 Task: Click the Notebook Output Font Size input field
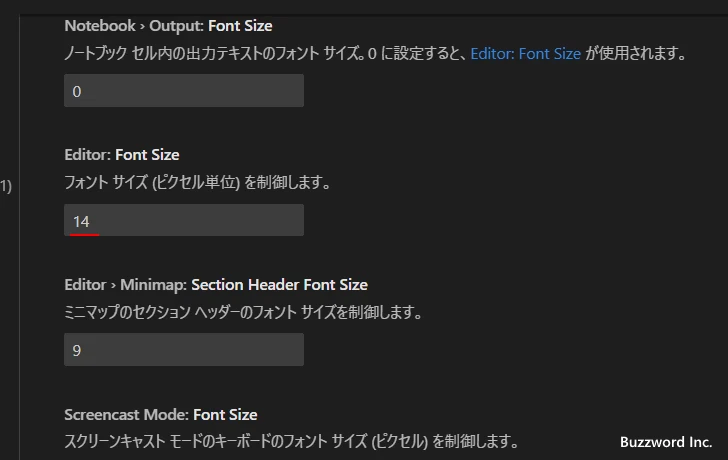184,91
